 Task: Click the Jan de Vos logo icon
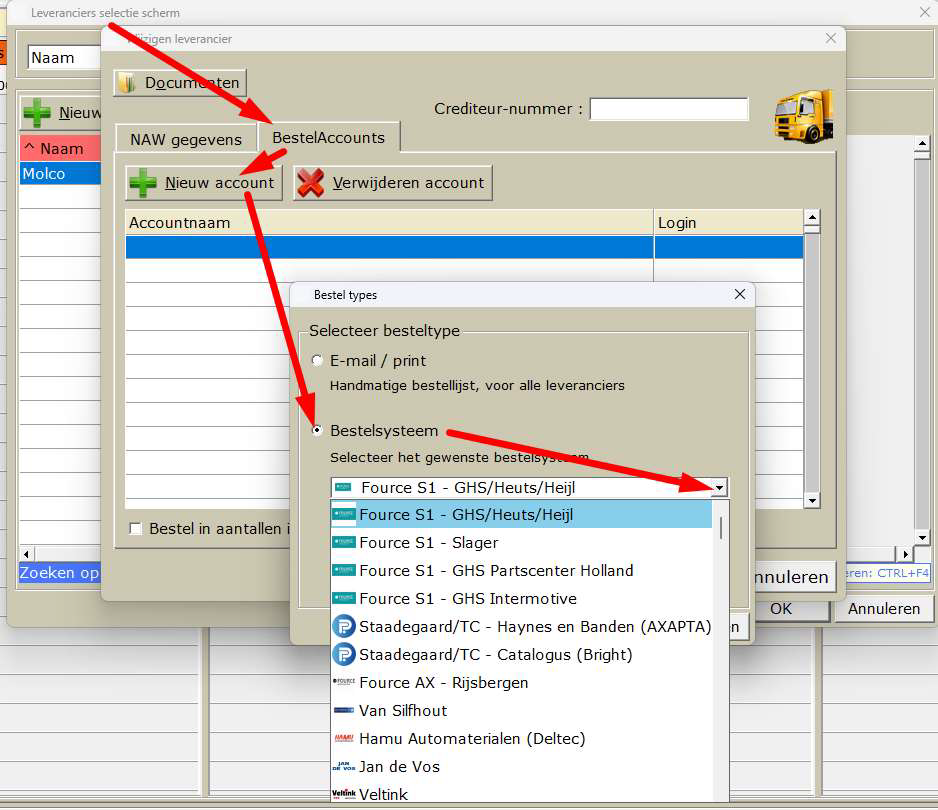(x=344, y=766)
